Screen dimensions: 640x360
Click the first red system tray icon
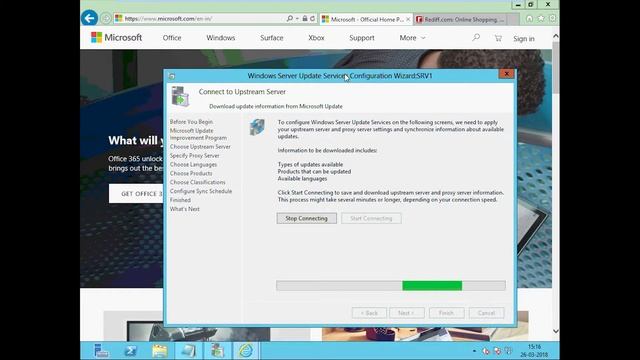(x=486, y=351)
